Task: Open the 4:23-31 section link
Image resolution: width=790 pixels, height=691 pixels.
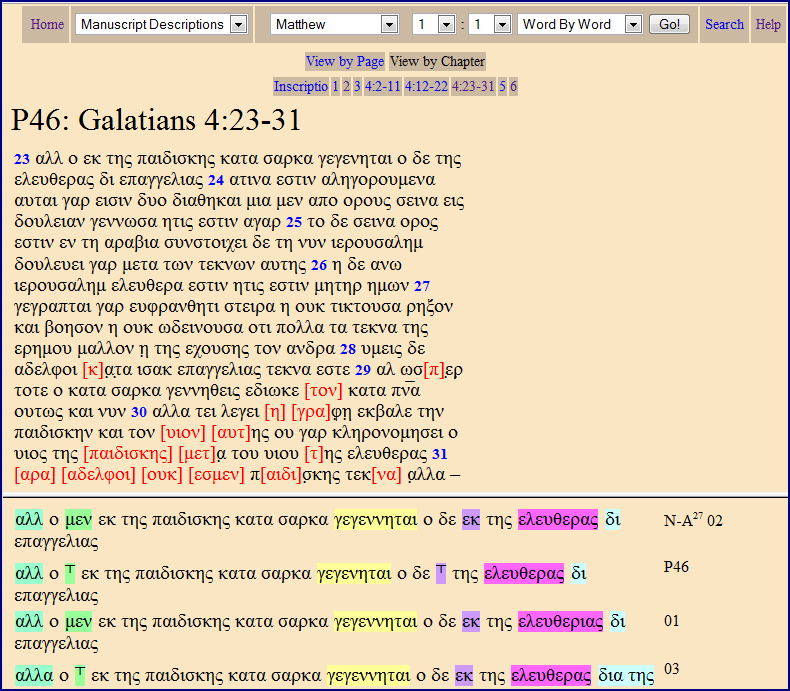Action: pyautogui.click(x=473, y=87)
